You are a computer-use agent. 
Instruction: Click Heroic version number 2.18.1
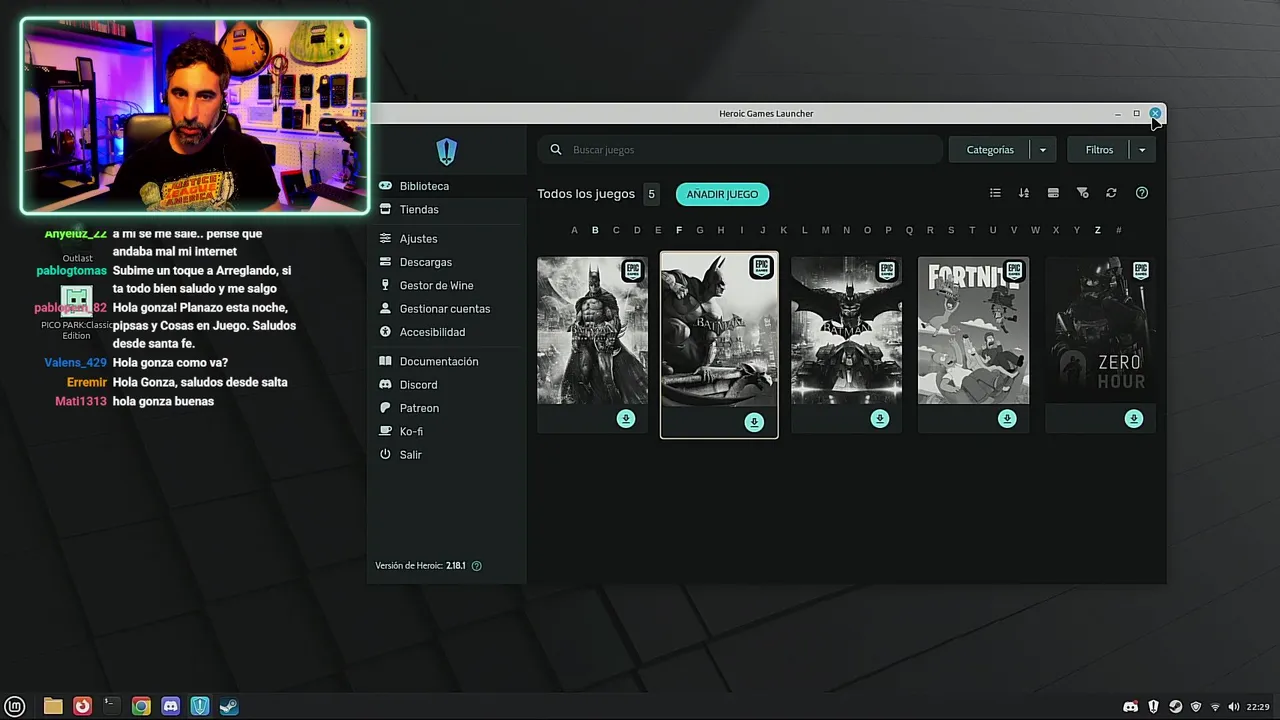pos(456,566)
